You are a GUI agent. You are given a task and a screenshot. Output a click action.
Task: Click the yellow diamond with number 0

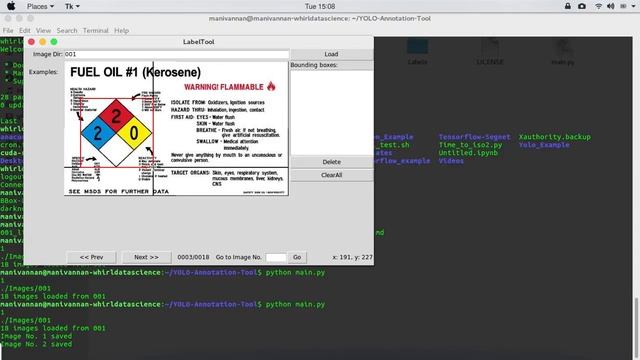pyautogui.click(x=134, y=133)
